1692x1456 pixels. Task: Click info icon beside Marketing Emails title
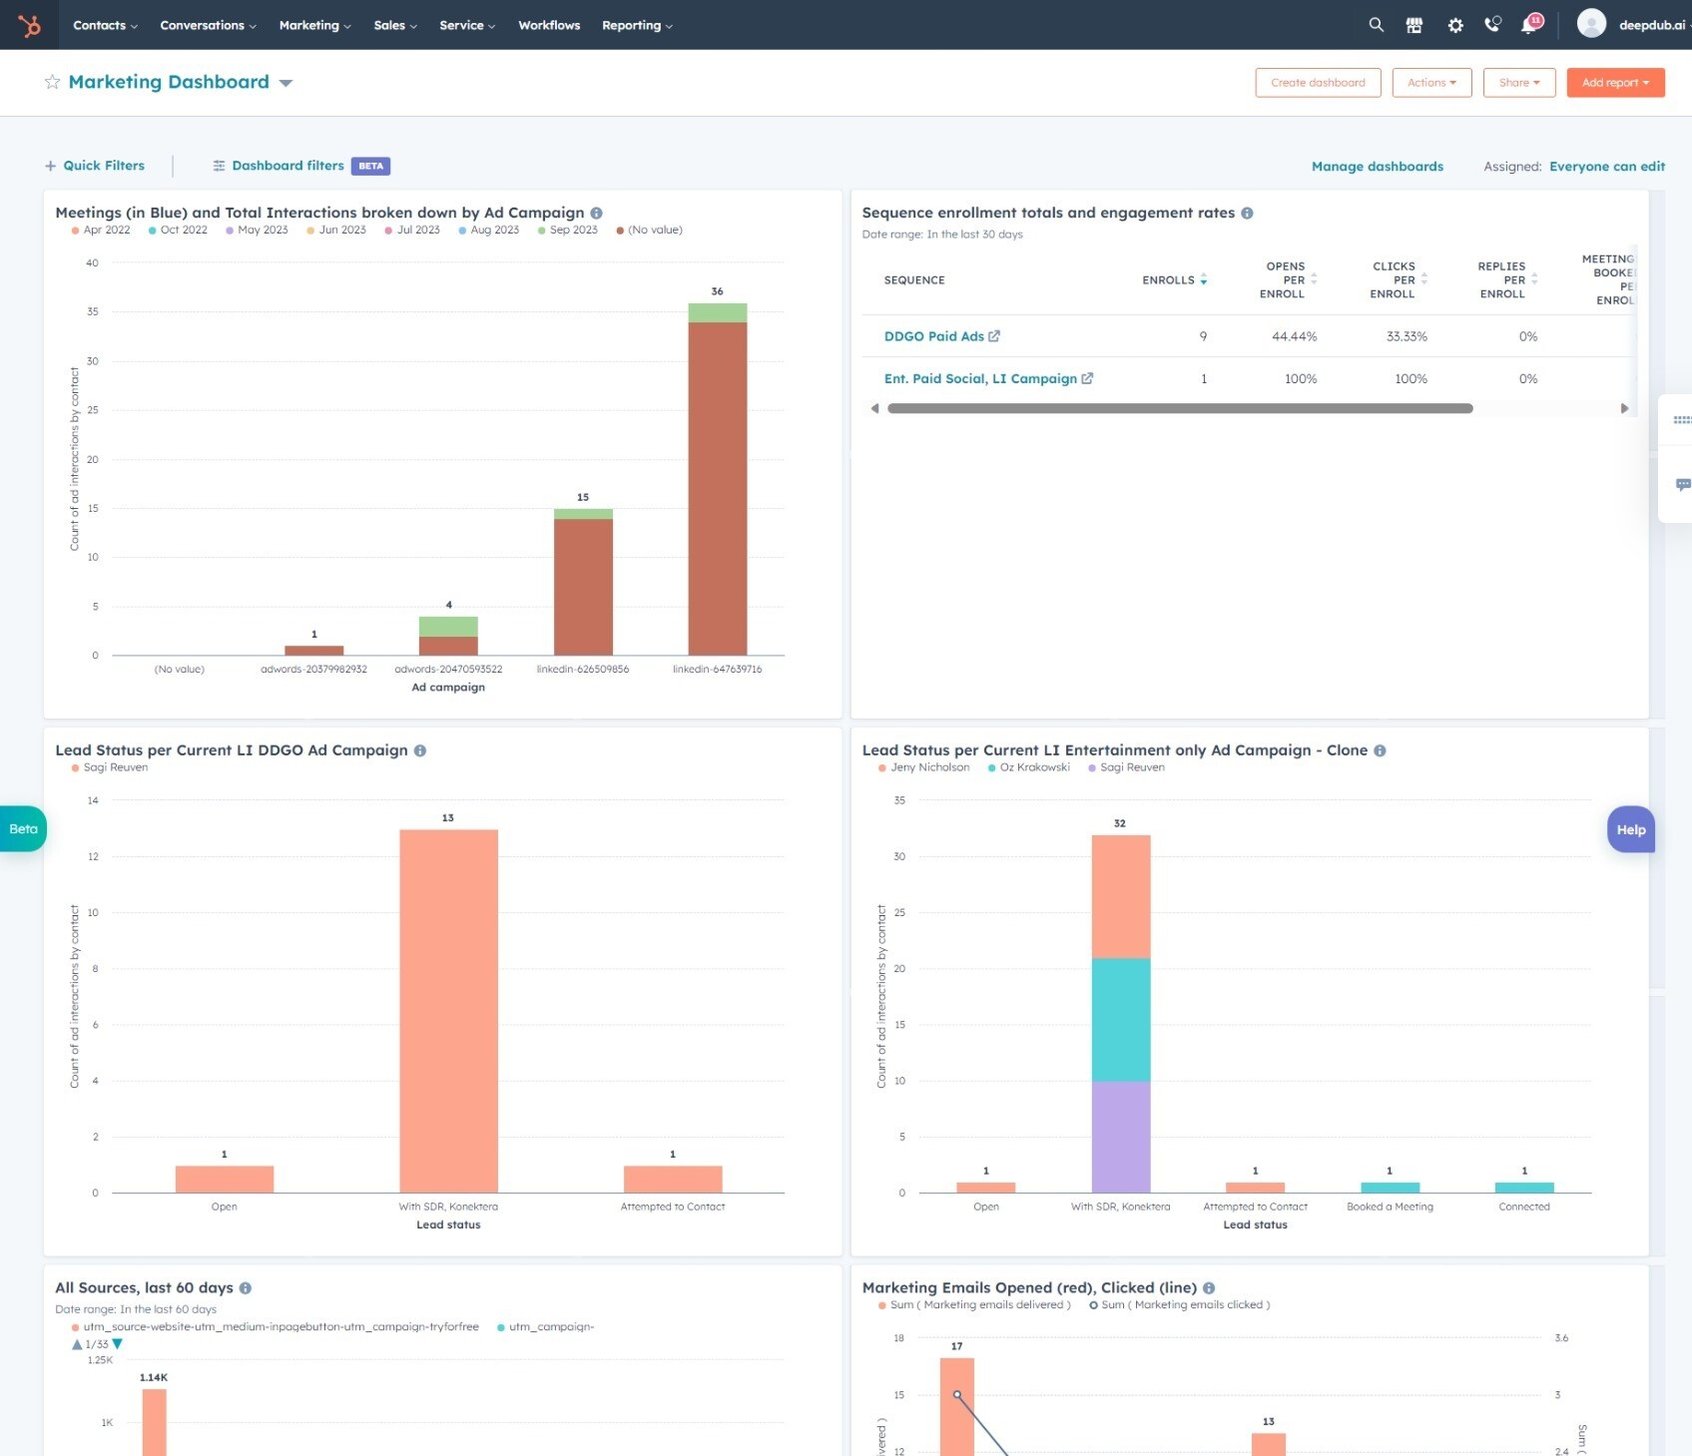(1209, 1288)
